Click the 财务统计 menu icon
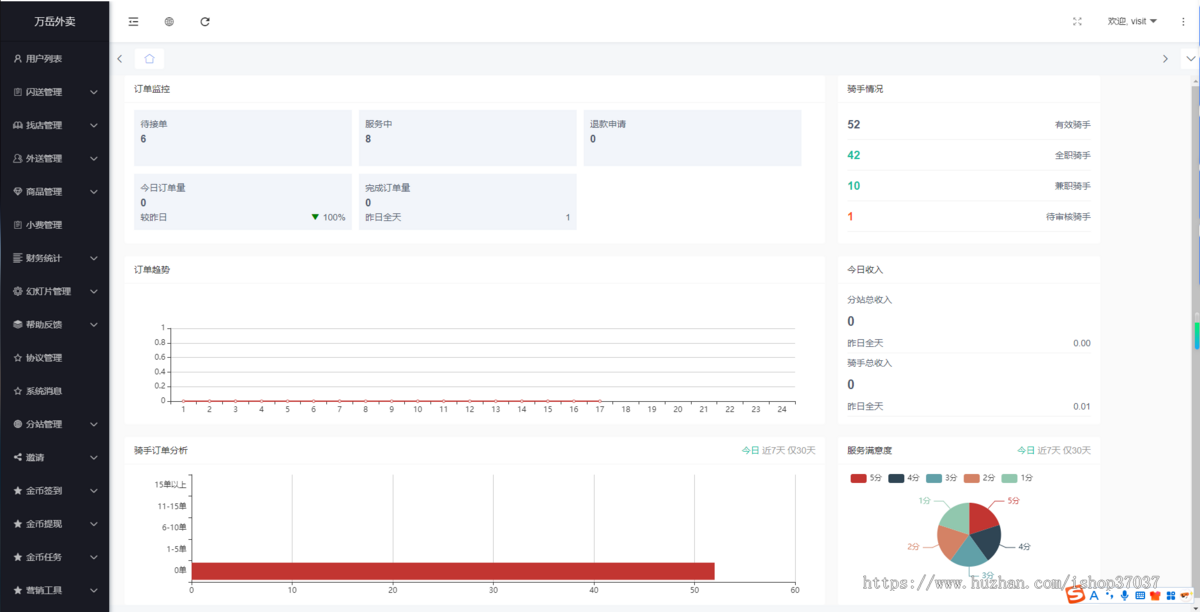The width and height of the screenshot is (1200, 612). click(x=18, y=258)
